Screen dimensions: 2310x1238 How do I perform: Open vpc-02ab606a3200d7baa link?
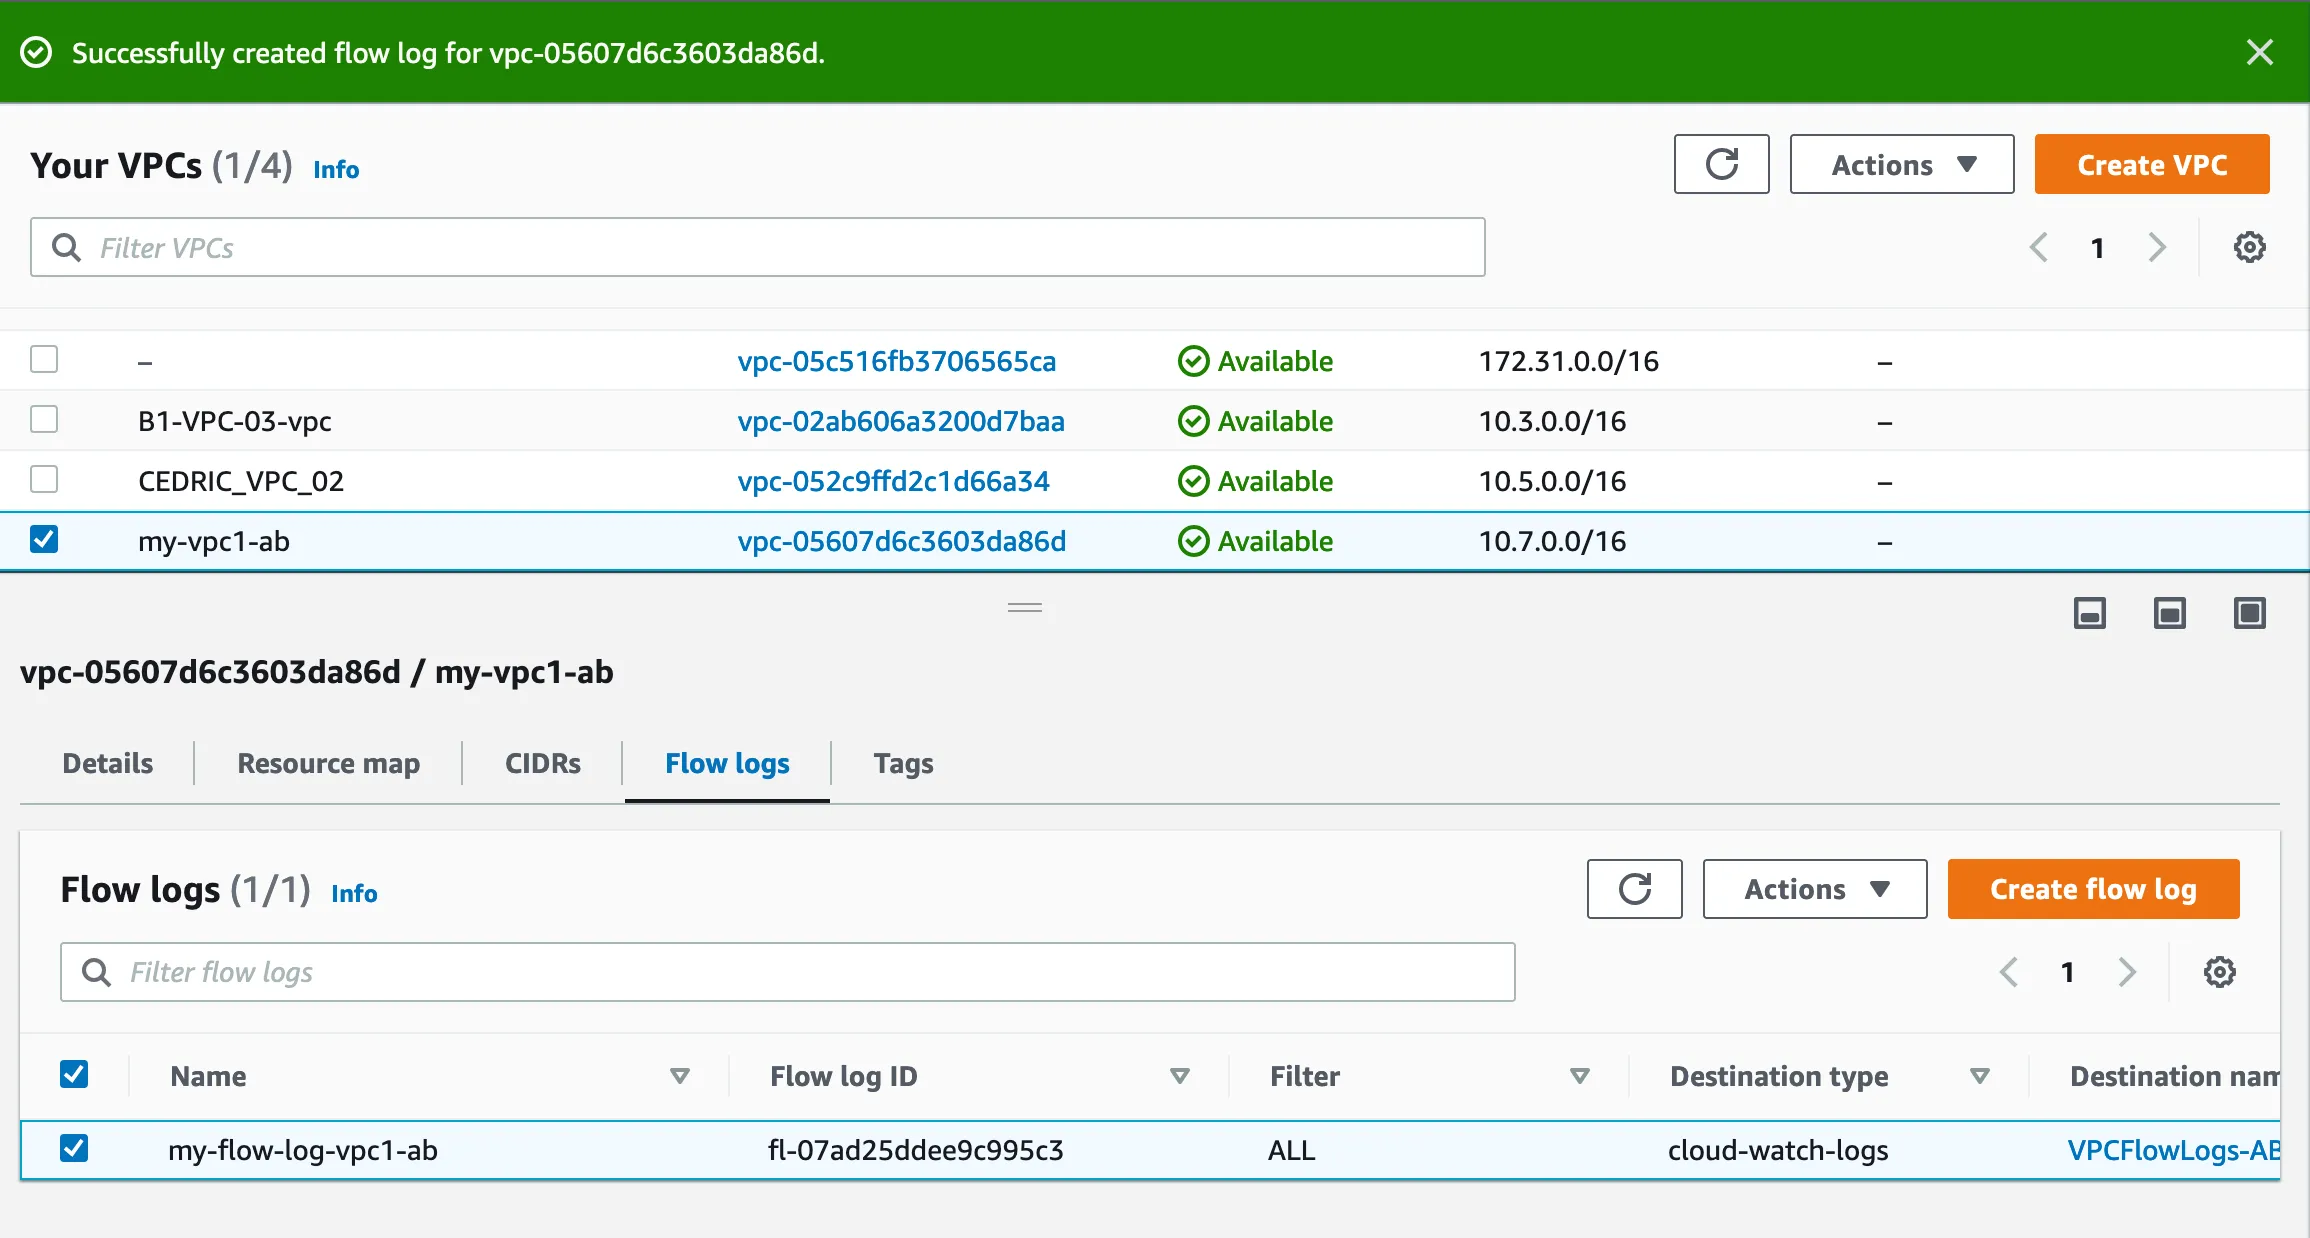[900, 421]
